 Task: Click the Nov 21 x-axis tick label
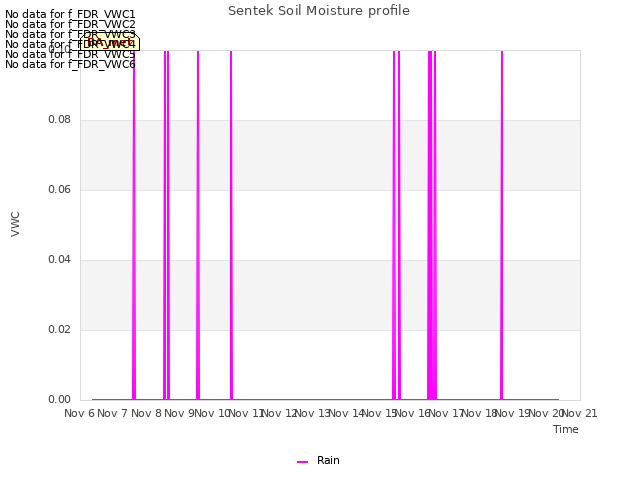[x=580, y=413]
